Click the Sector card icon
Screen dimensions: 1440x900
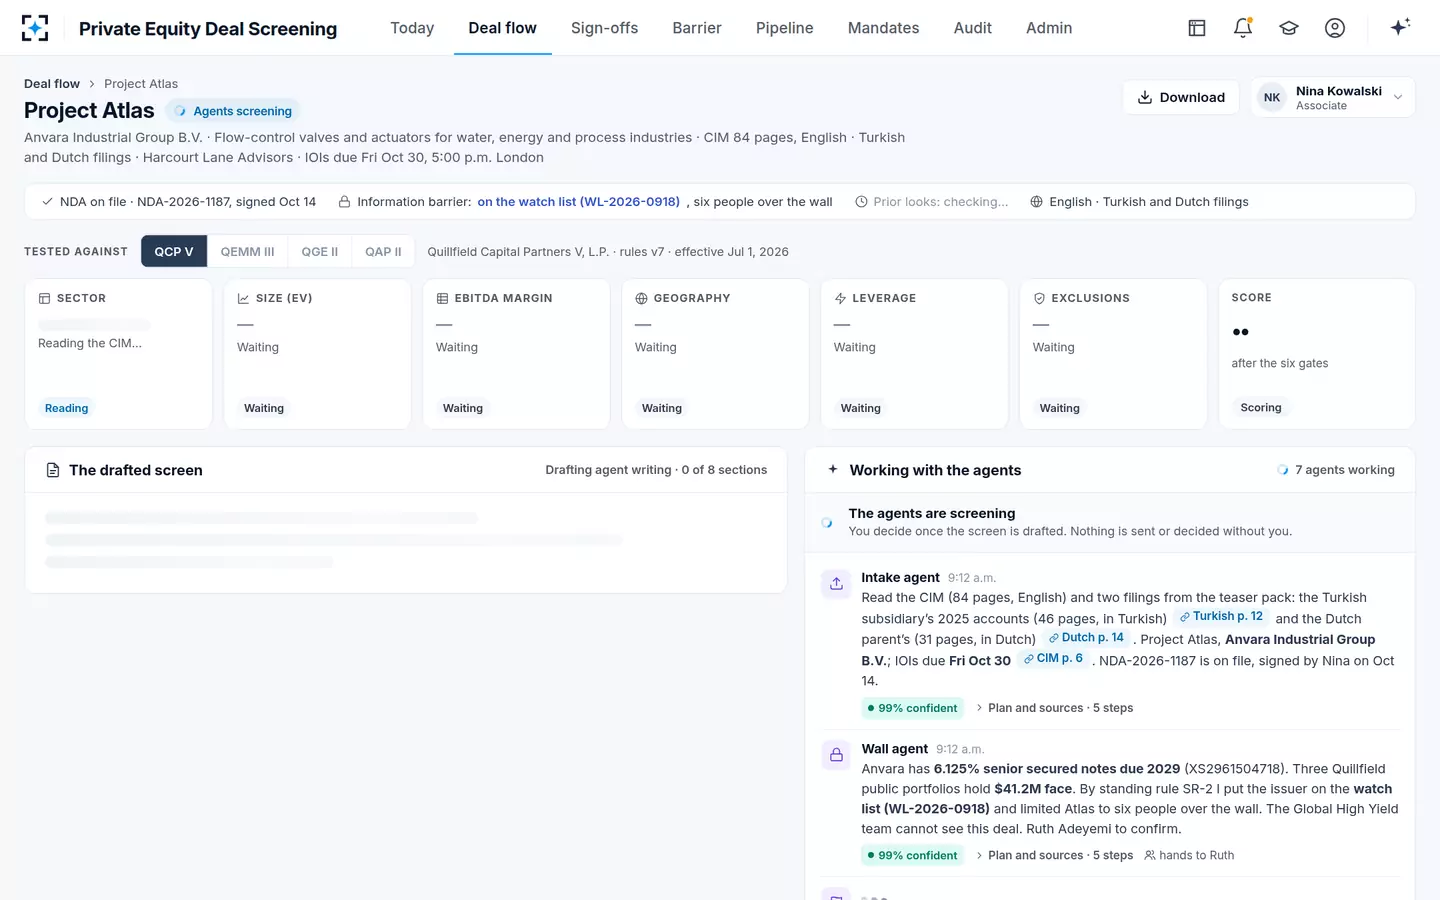(x=44, y=298)
